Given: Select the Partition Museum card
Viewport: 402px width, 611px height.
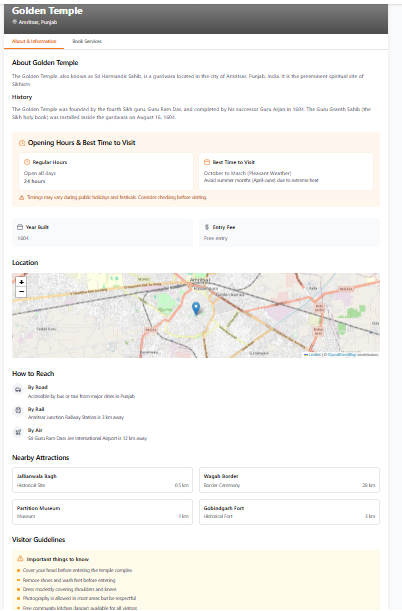Looking at the screenshot, I should (x=102, y=512).
